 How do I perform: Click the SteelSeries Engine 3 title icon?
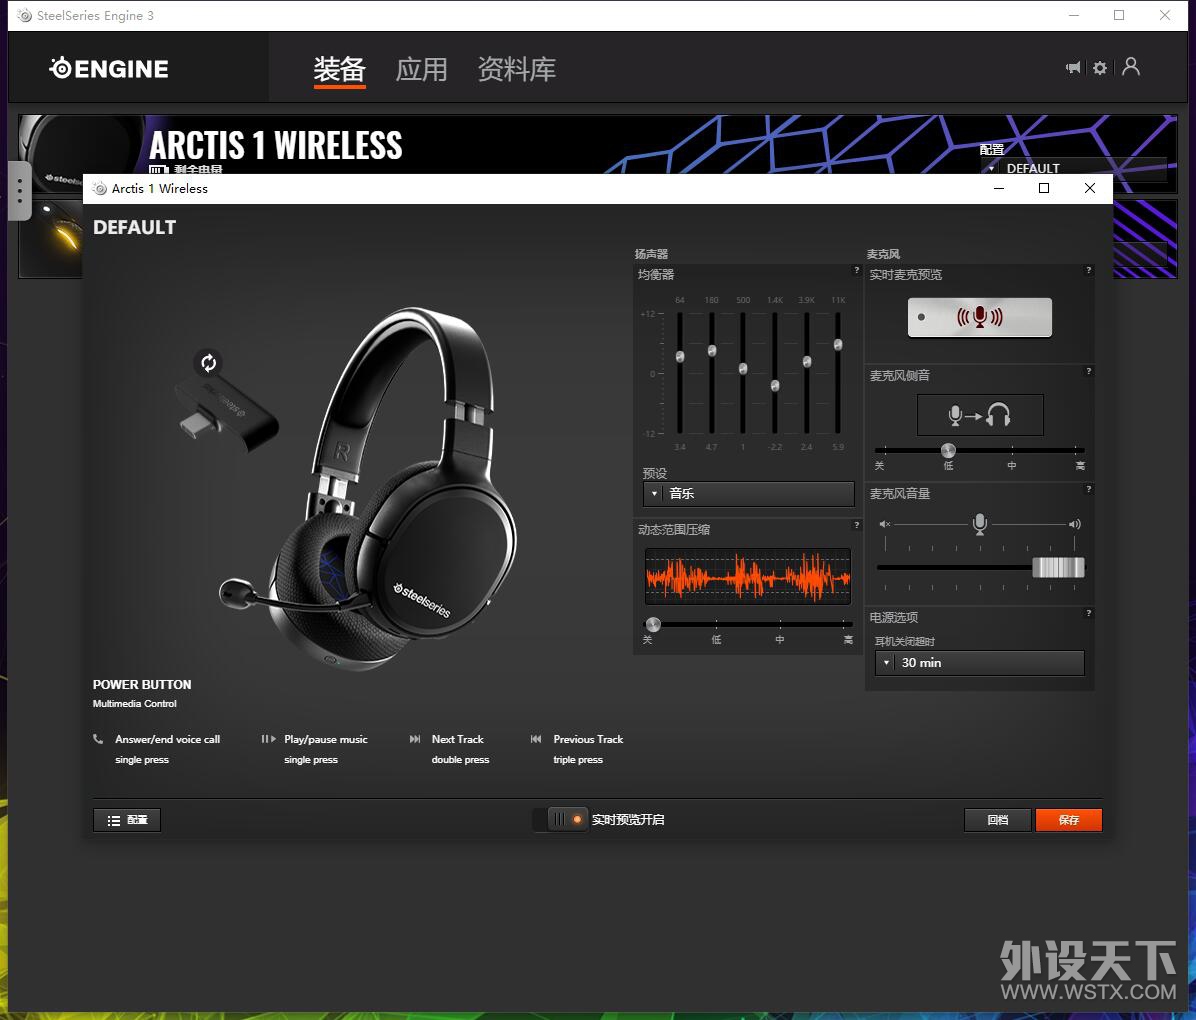click(x=25, y=15)
